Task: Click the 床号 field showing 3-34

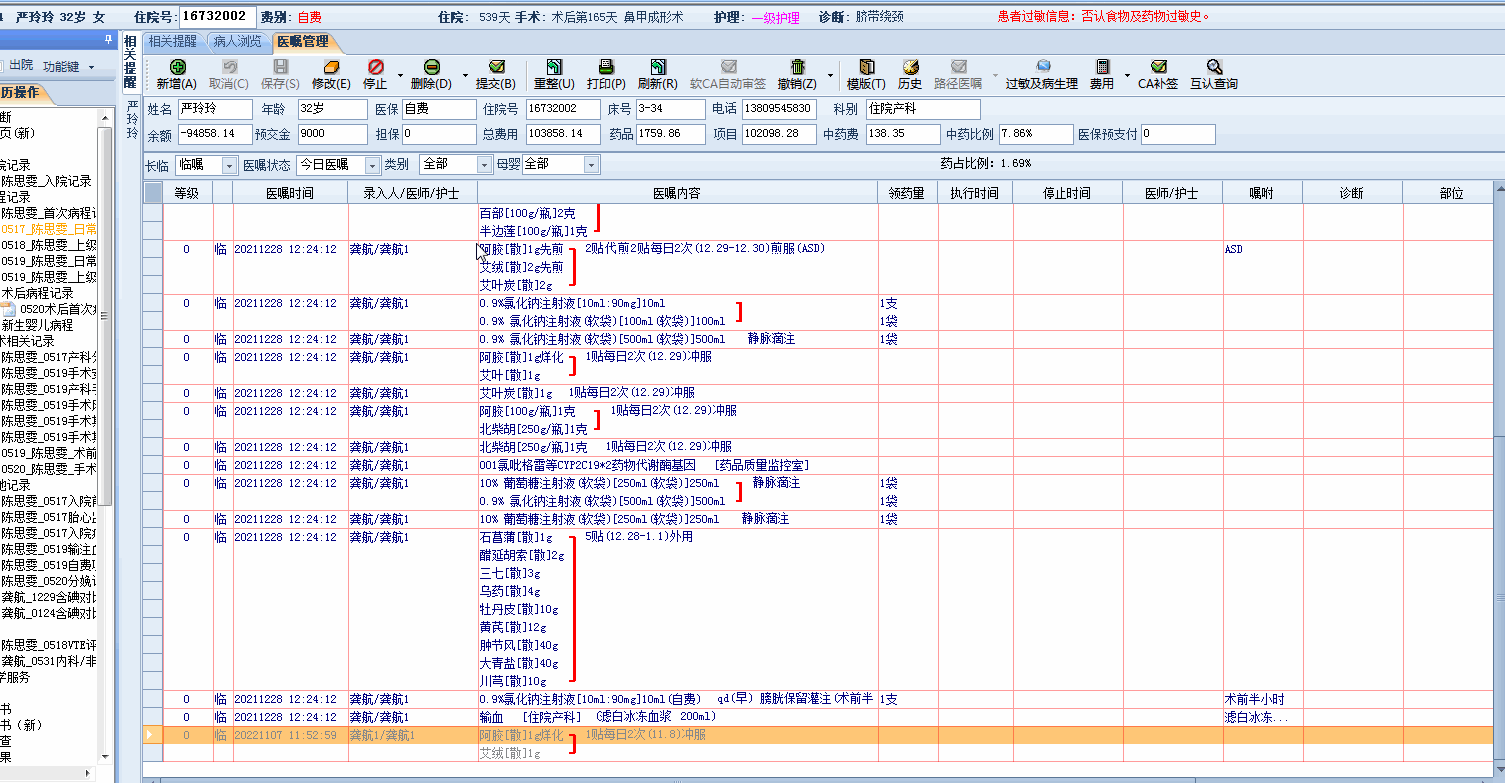Action: point(669,108)
